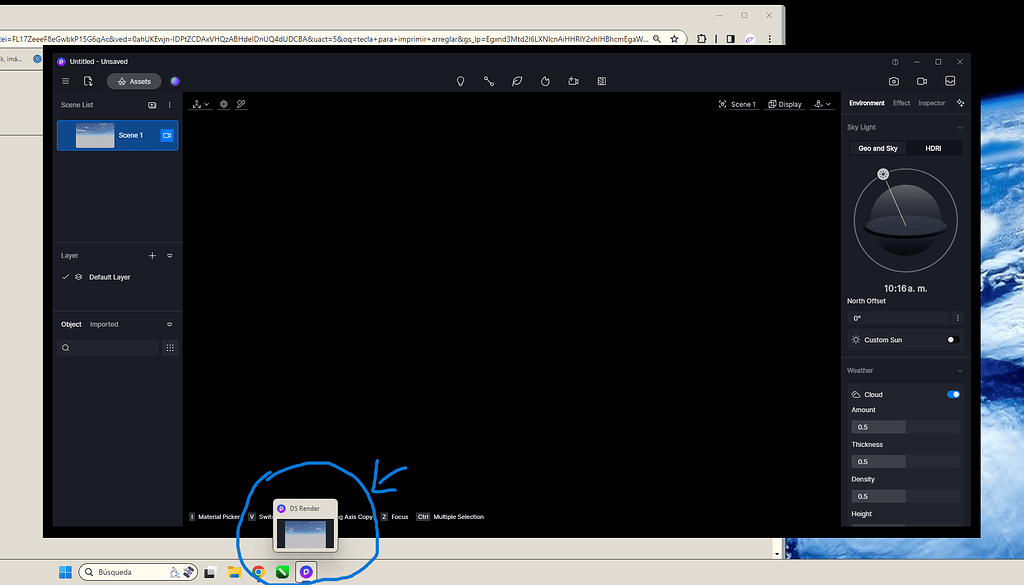Collapse the Sky Light section
The height and width of the screenshot is (585, 1024).
[x=958, y=127]
